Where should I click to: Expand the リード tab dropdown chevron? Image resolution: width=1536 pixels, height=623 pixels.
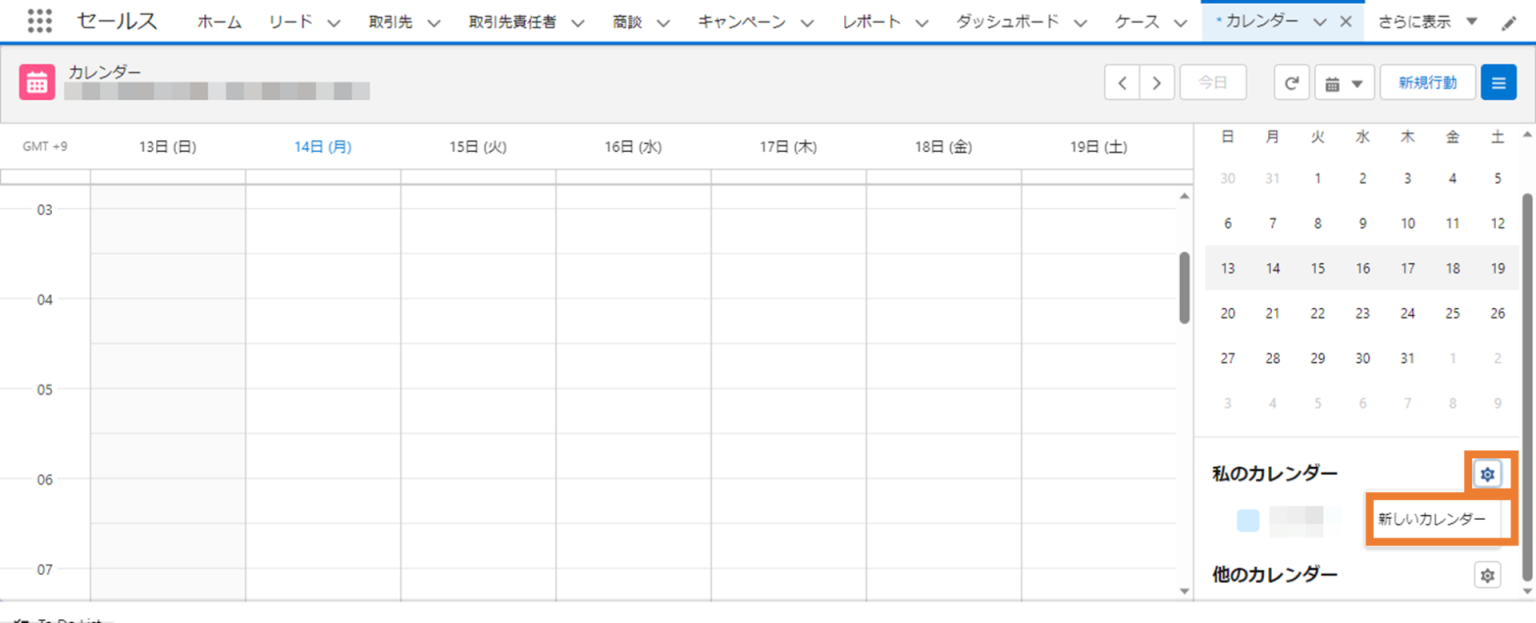point(334,23)
